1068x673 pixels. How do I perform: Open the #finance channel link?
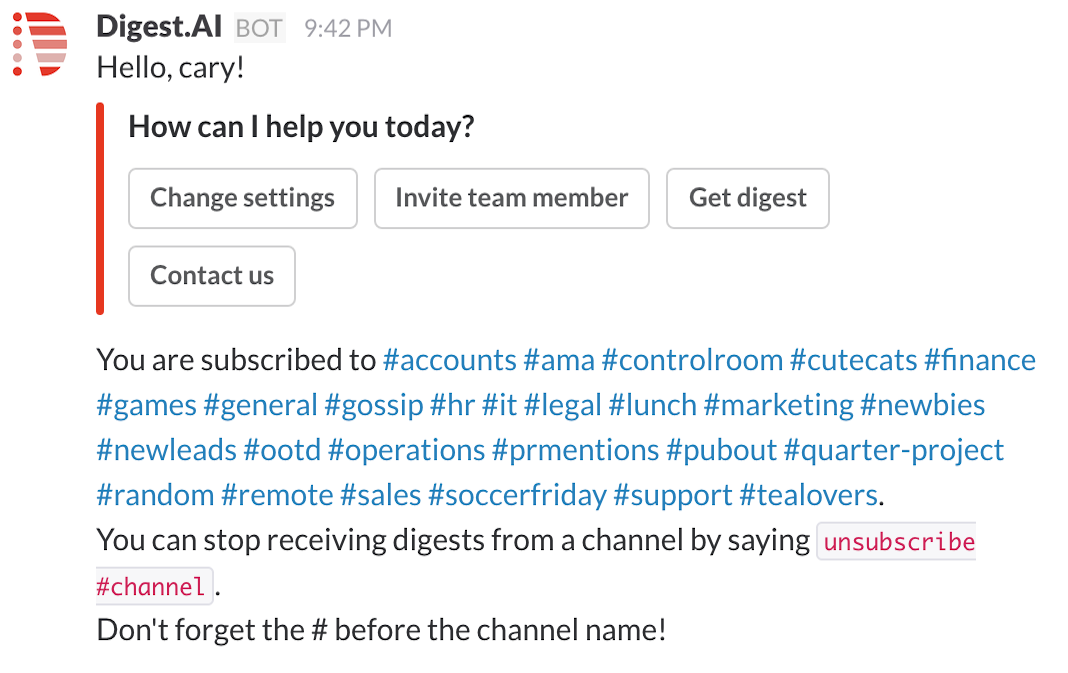tap(980, 360)
